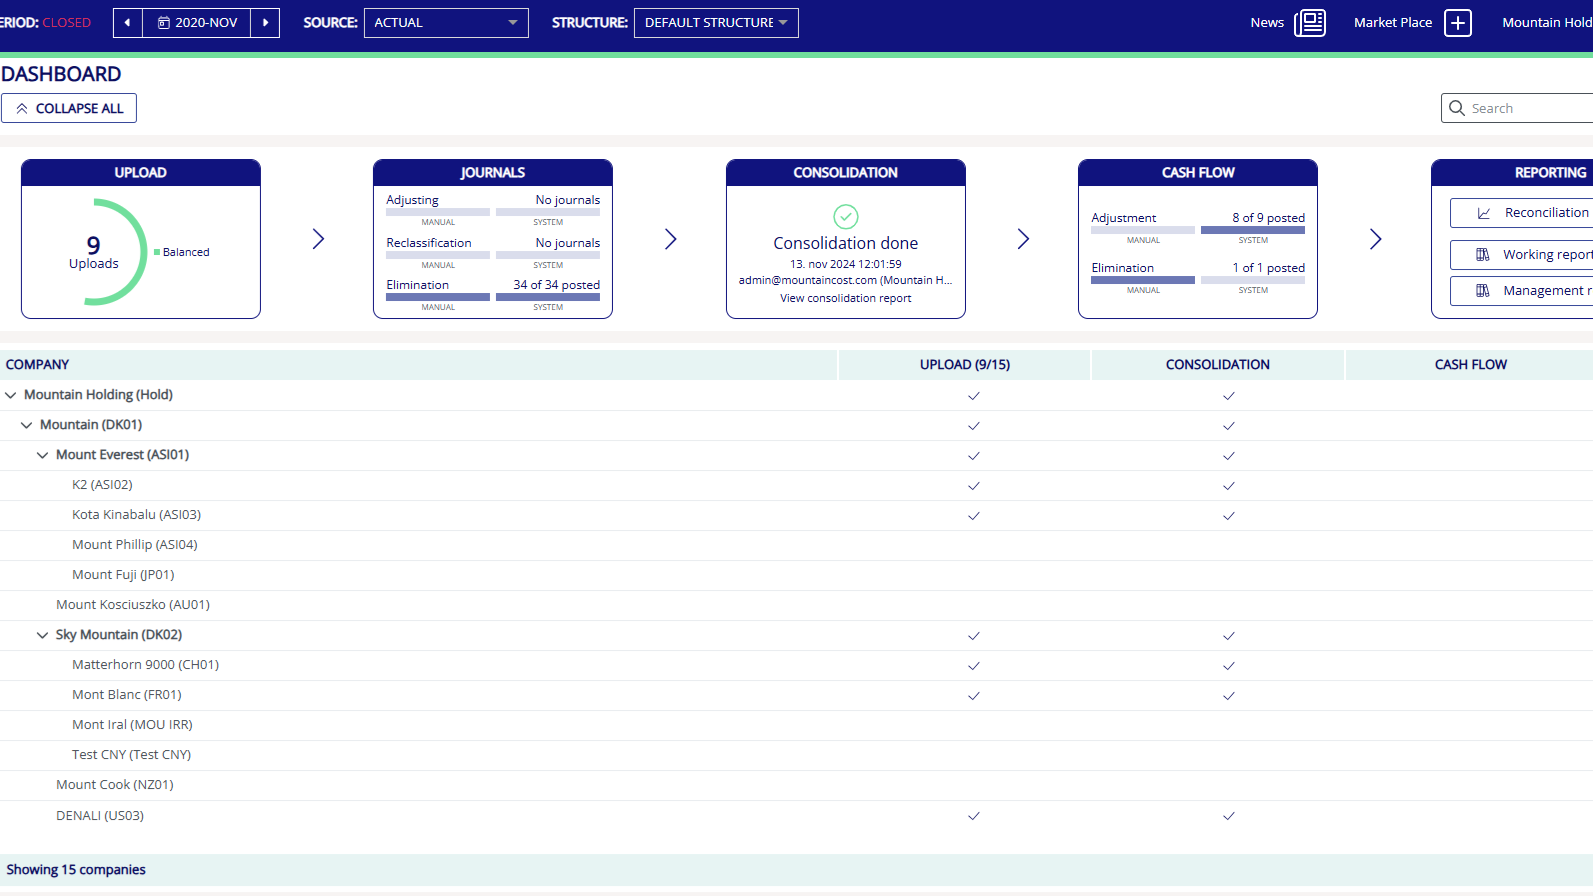Click consolidation checkmark for DENALI (US03)
The height and width of the screenshot is (896, 1593).
(x=1228, y=816)
